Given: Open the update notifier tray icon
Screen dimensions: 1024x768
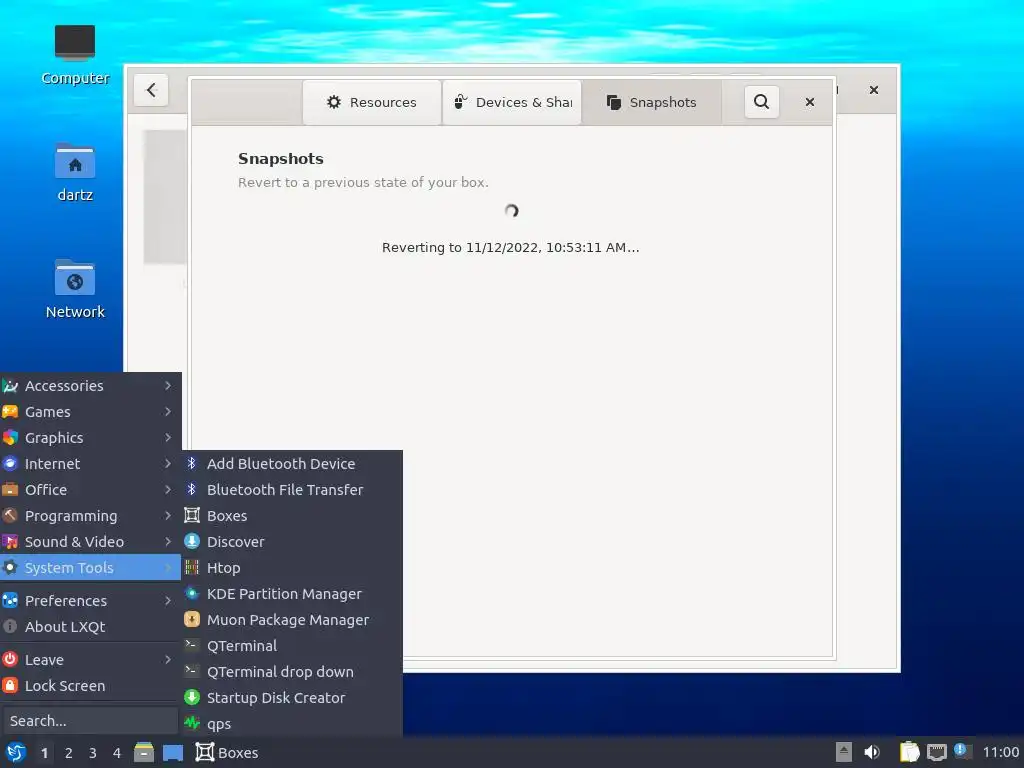Looking at the screenshot, I should (961, 750).
